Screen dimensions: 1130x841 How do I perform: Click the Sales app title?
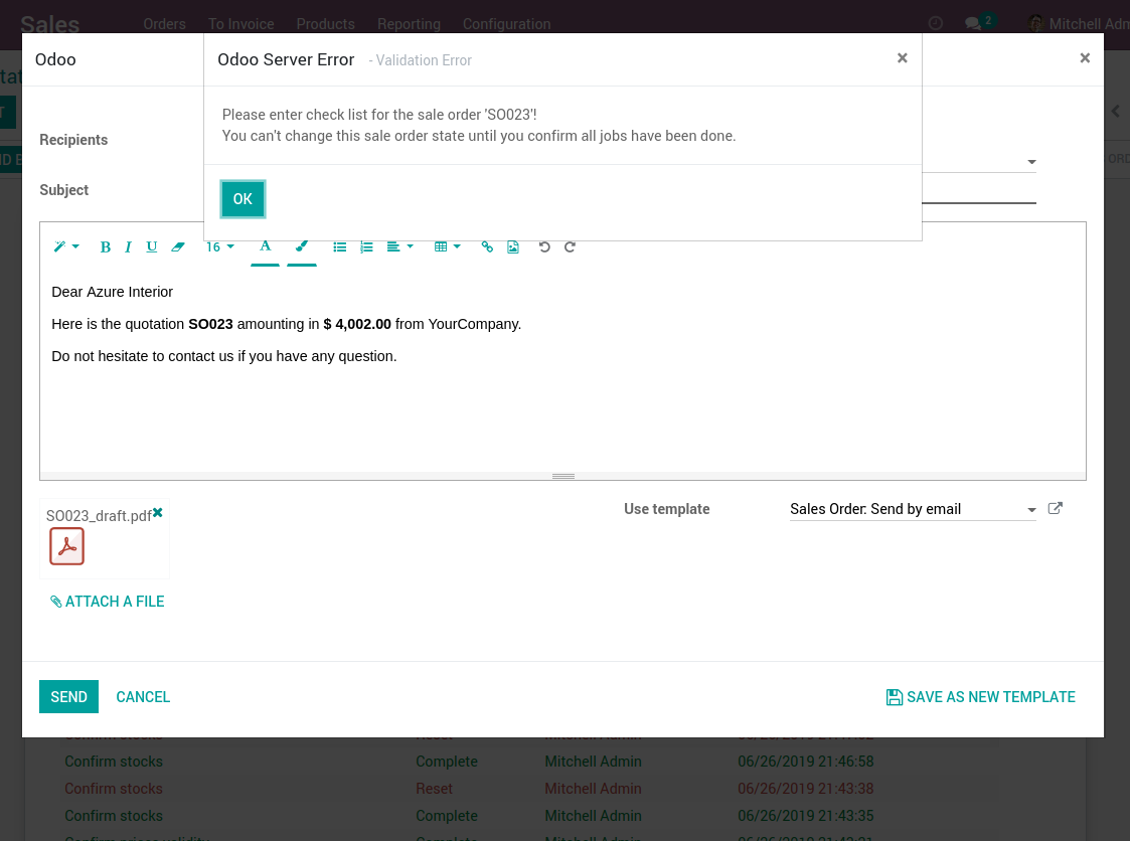coord(50,24)
